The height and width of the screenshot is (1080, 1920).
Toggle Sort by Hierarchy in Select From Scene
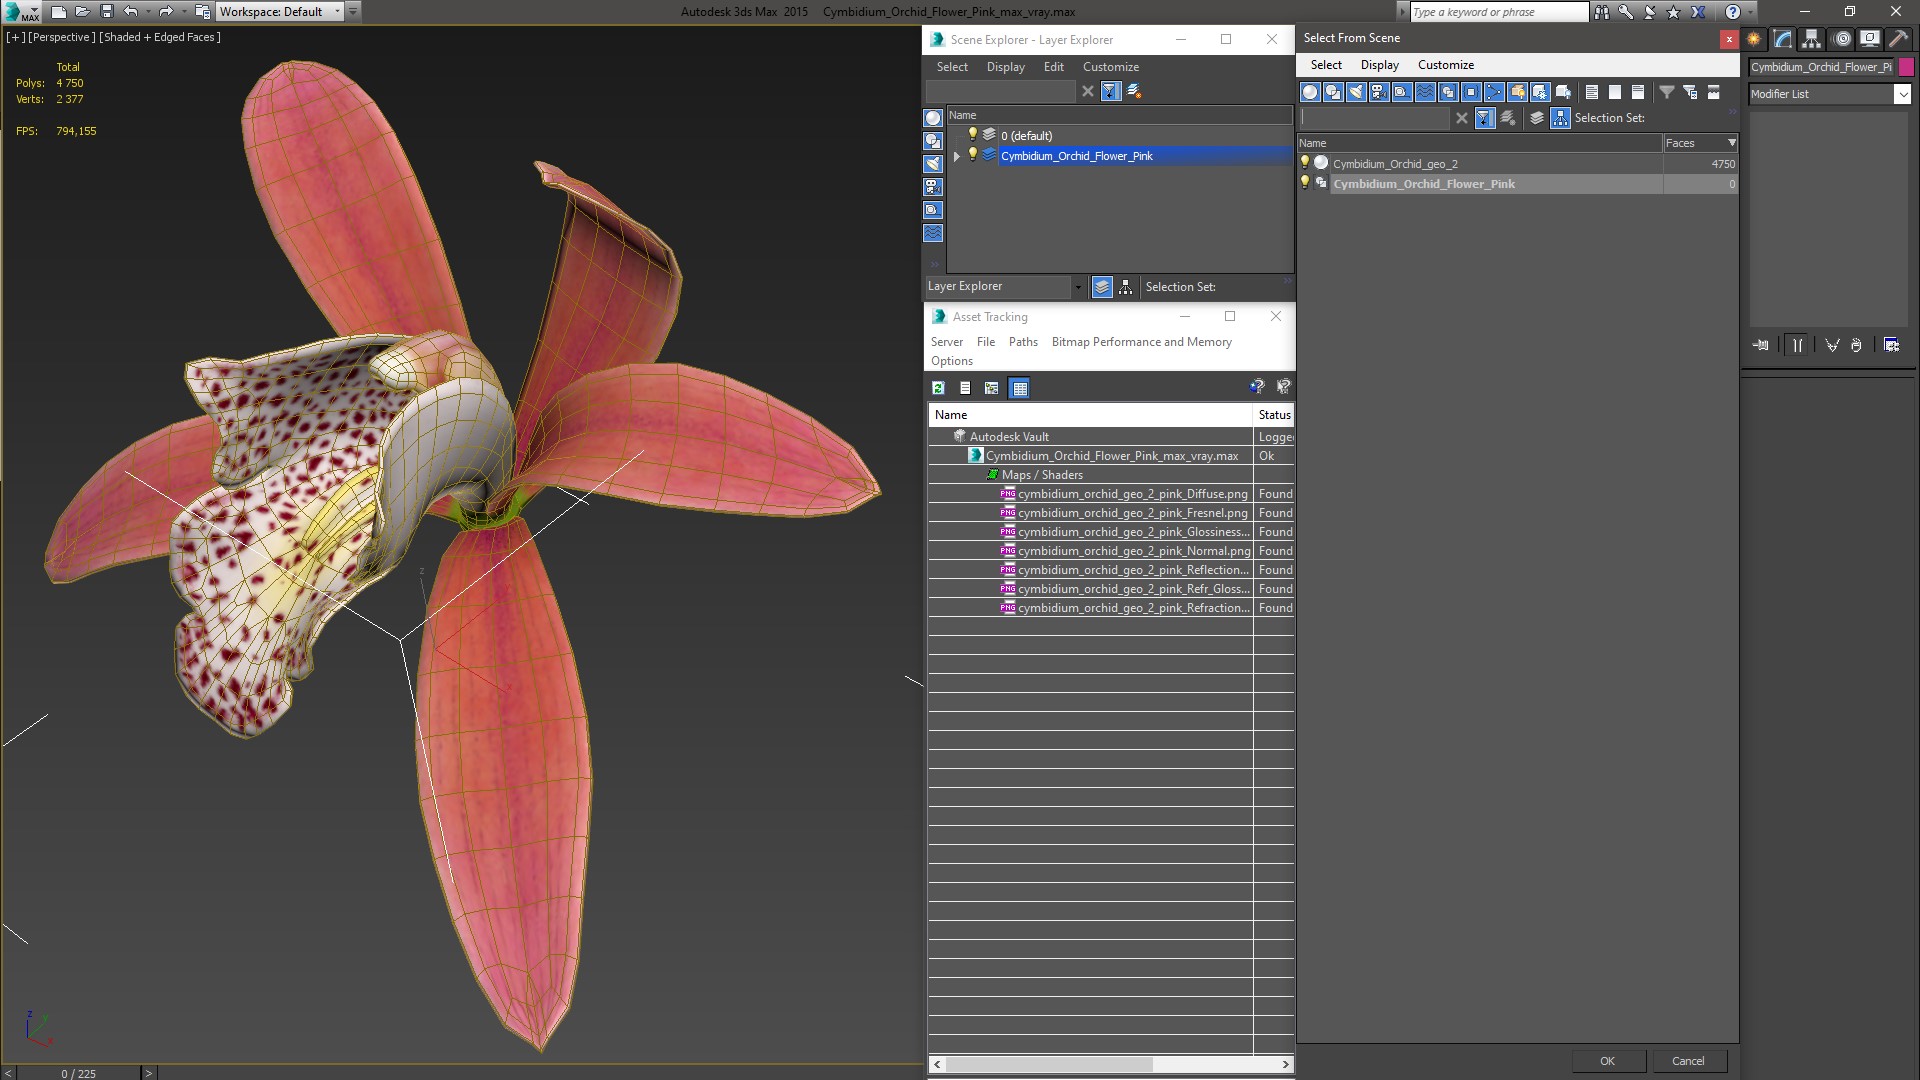[x=1560, y=118]
